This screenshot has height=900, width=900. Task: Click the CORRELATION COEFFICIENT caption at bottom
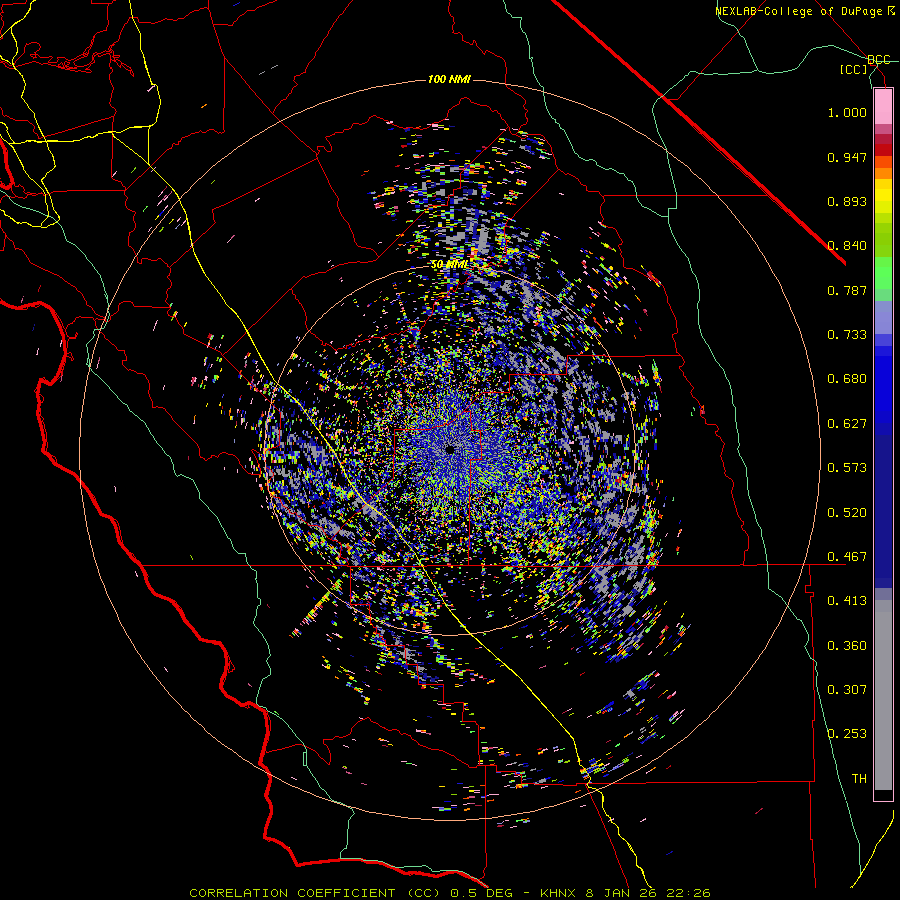tap(450, 893)
